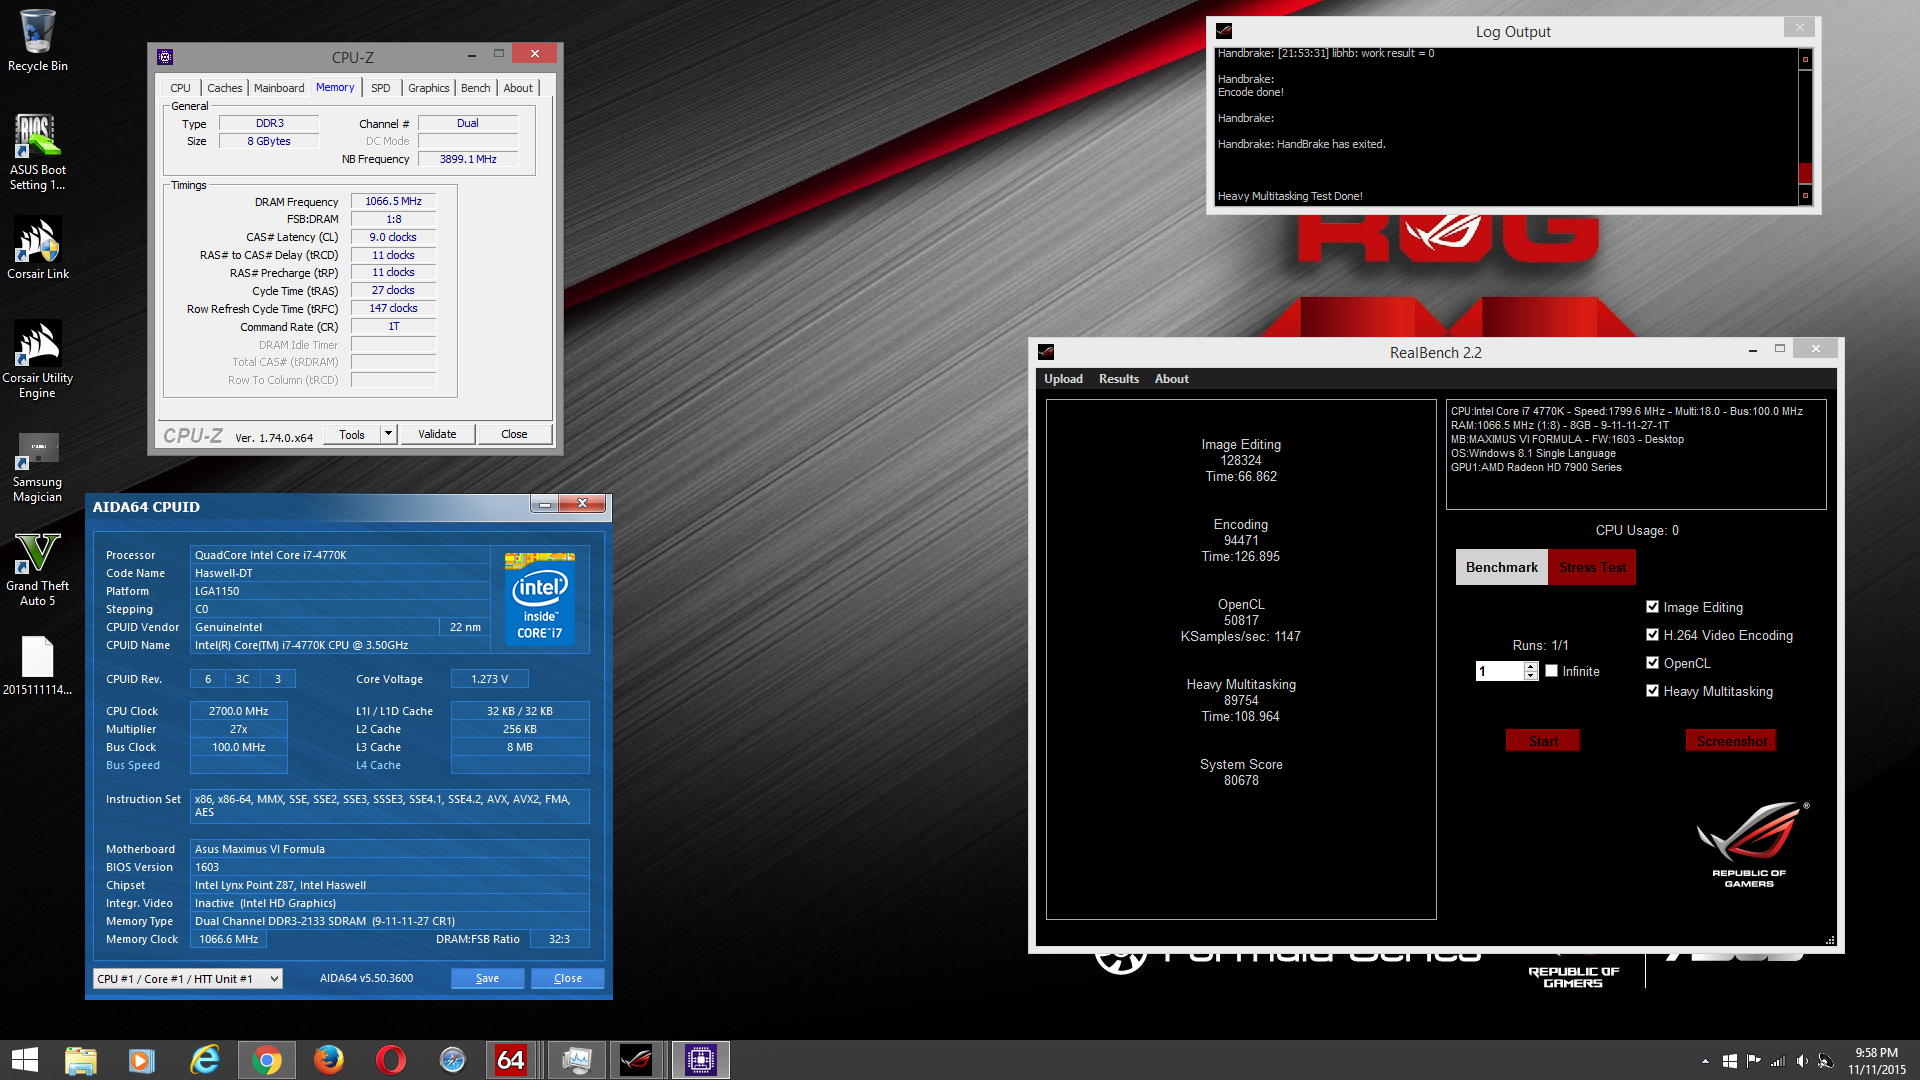Open the About tab in CPU-Z
The height and width of the screenshot is (1080, 1920).
(518, 88)
